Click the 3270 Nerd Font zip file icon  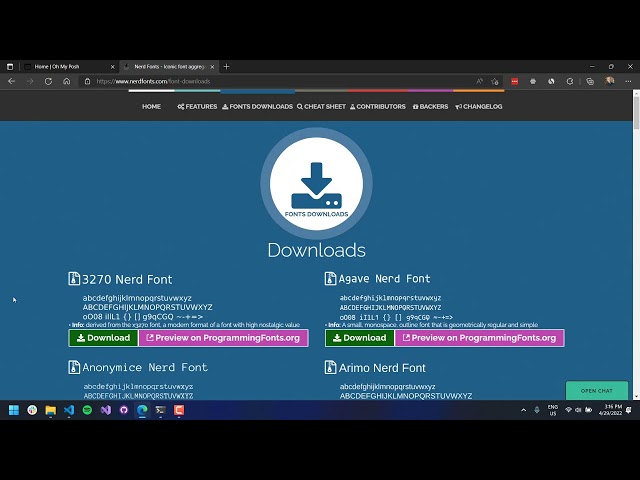(74, 279)
